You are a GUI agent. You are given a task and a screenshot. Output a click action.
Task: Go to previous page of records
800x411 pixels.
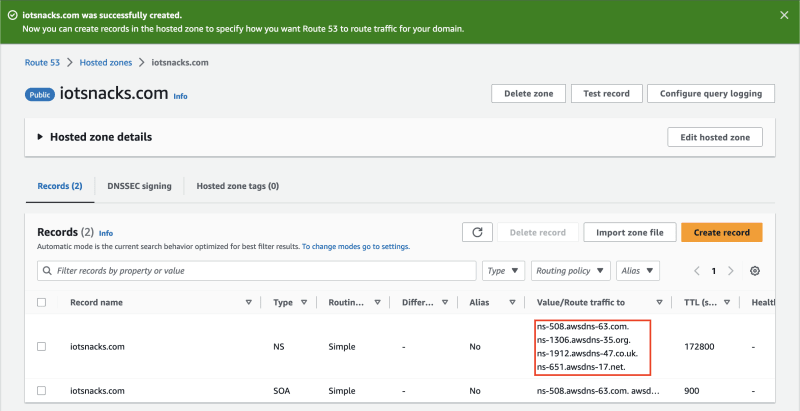coord(697,271)
